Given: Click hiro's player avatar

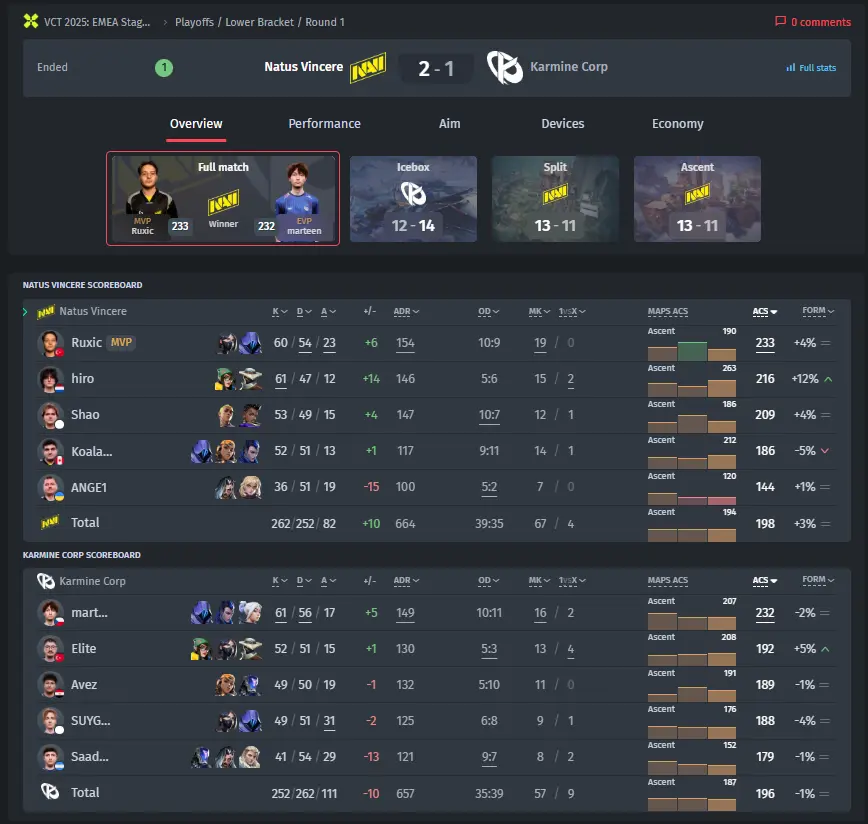Looking at the screenshot, I should click(50, 379).
